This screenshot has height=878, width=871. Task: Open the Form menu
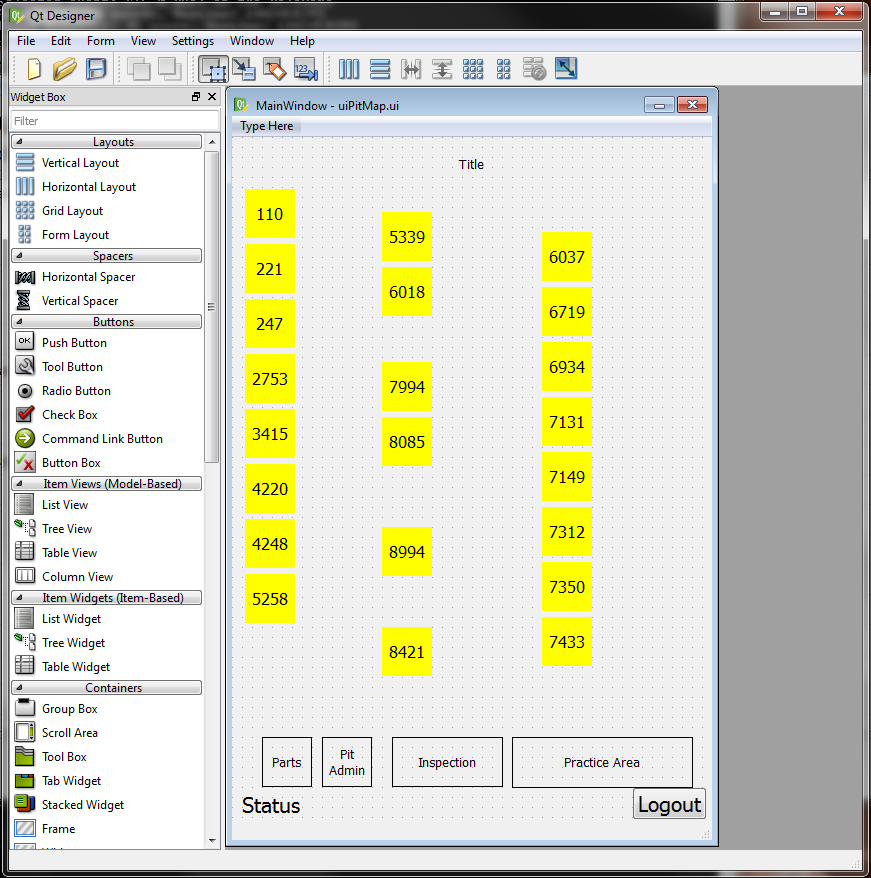pos(100,41)
